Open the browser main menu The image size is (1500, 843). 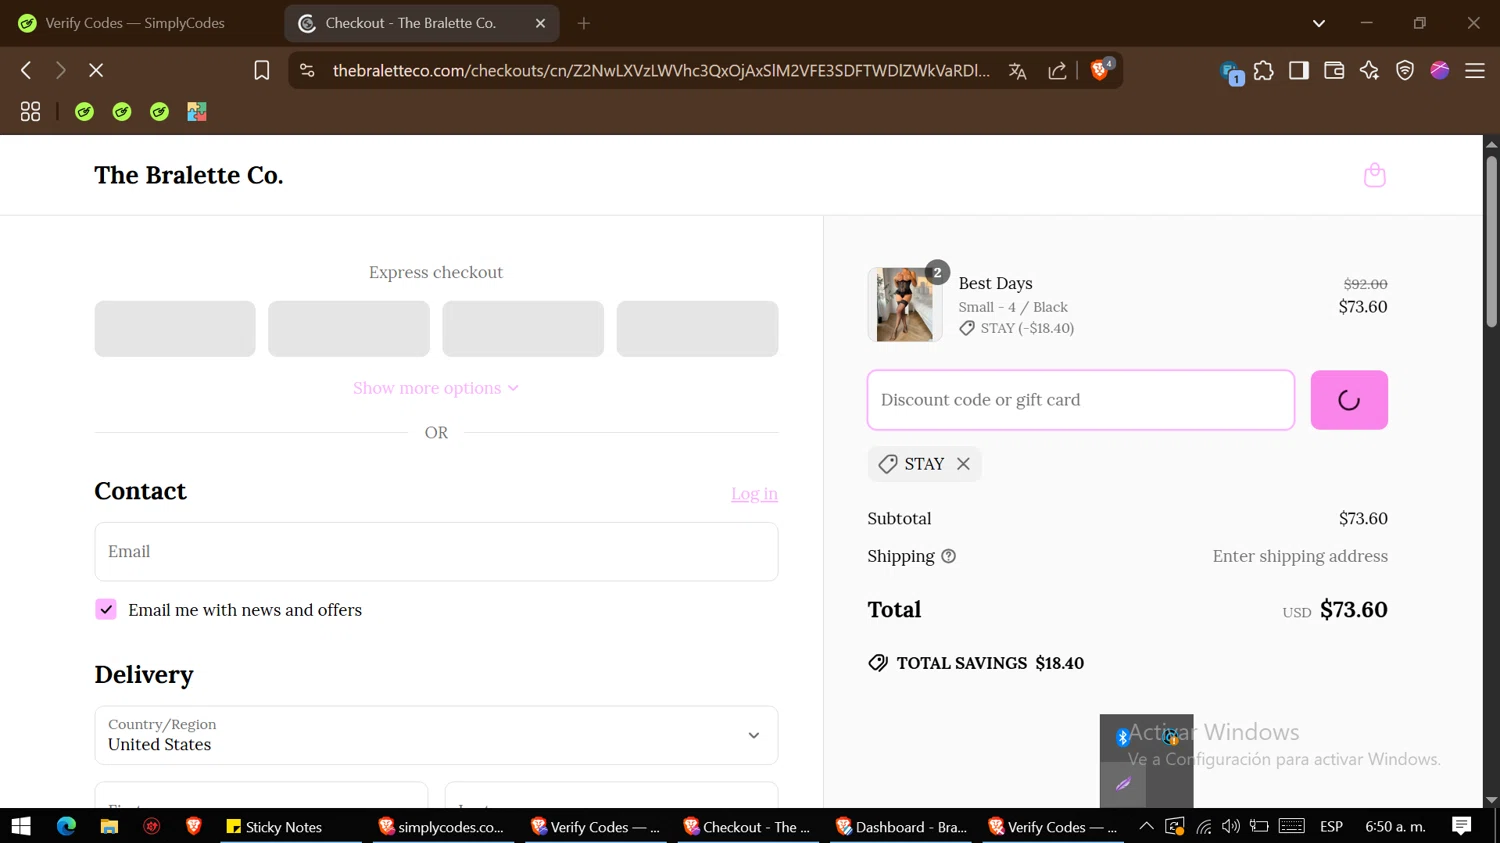coord(1475,70)
